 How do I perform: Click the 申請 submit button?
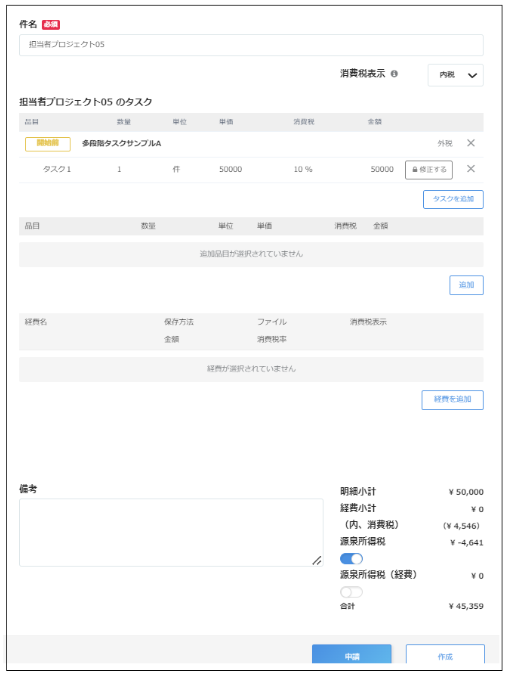click(x=352, y=656)
